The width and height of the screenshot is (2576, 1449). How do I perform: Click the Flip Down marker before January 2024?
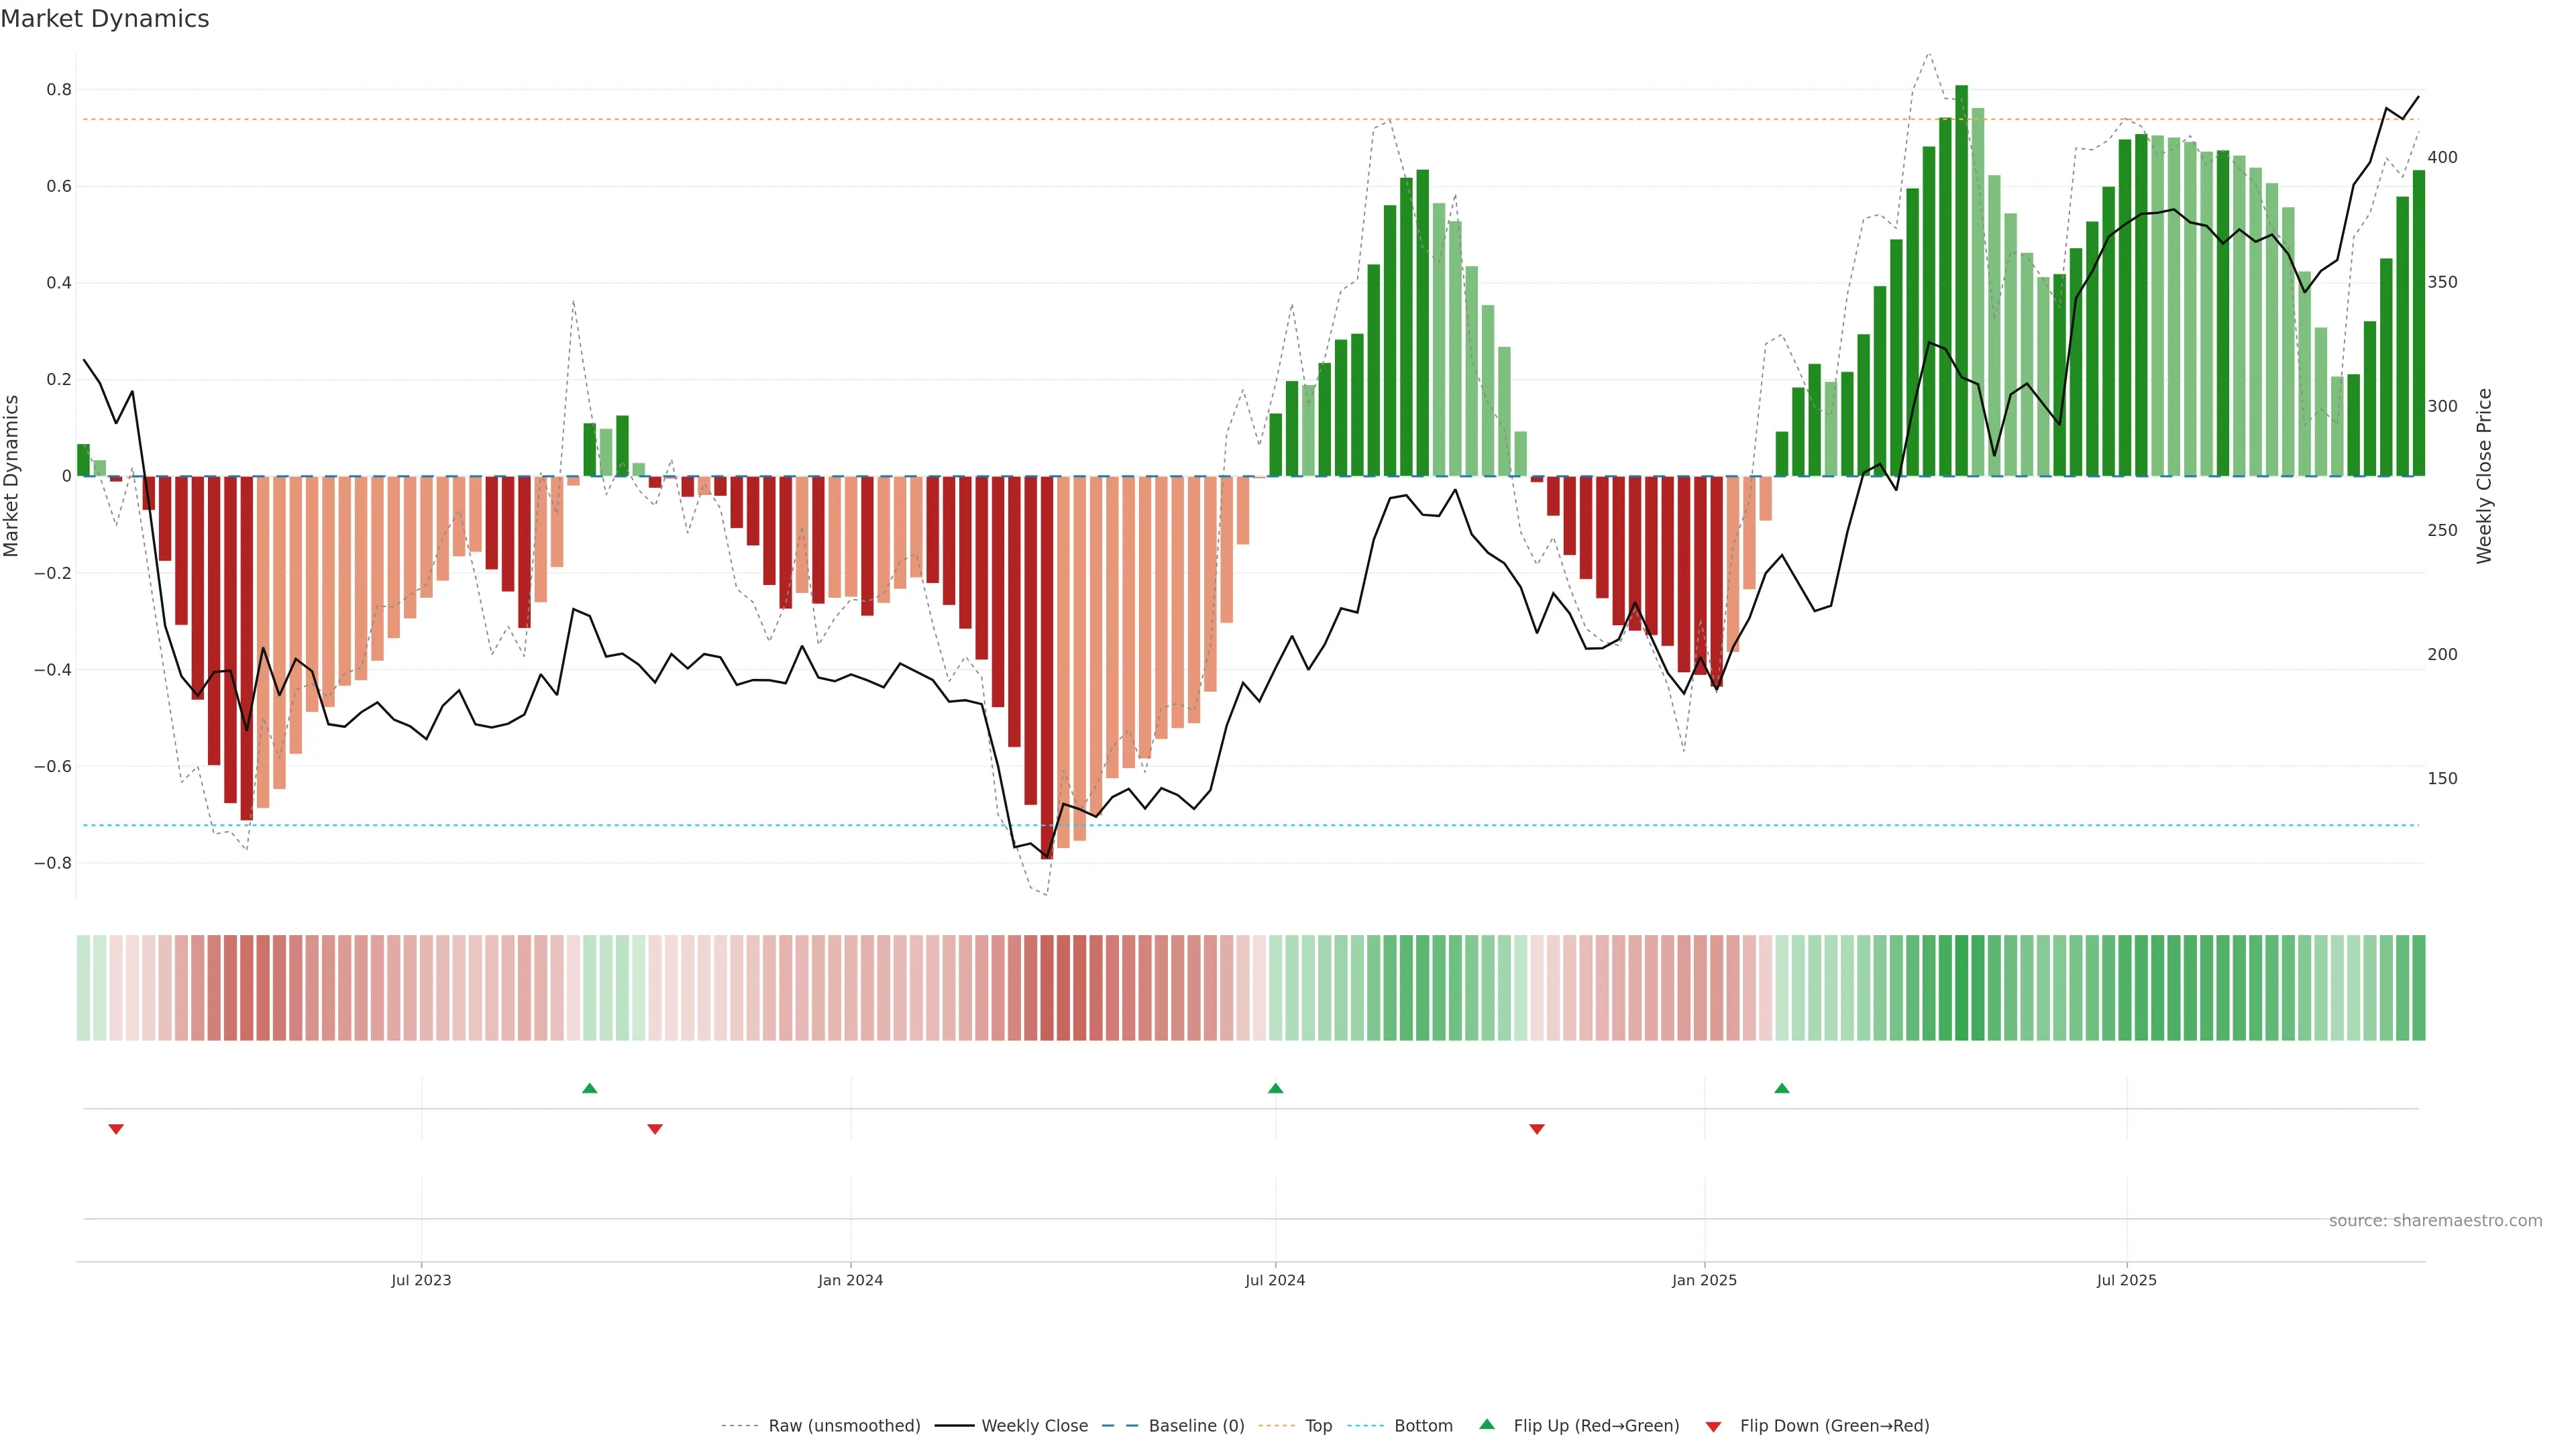(655, 1129)
